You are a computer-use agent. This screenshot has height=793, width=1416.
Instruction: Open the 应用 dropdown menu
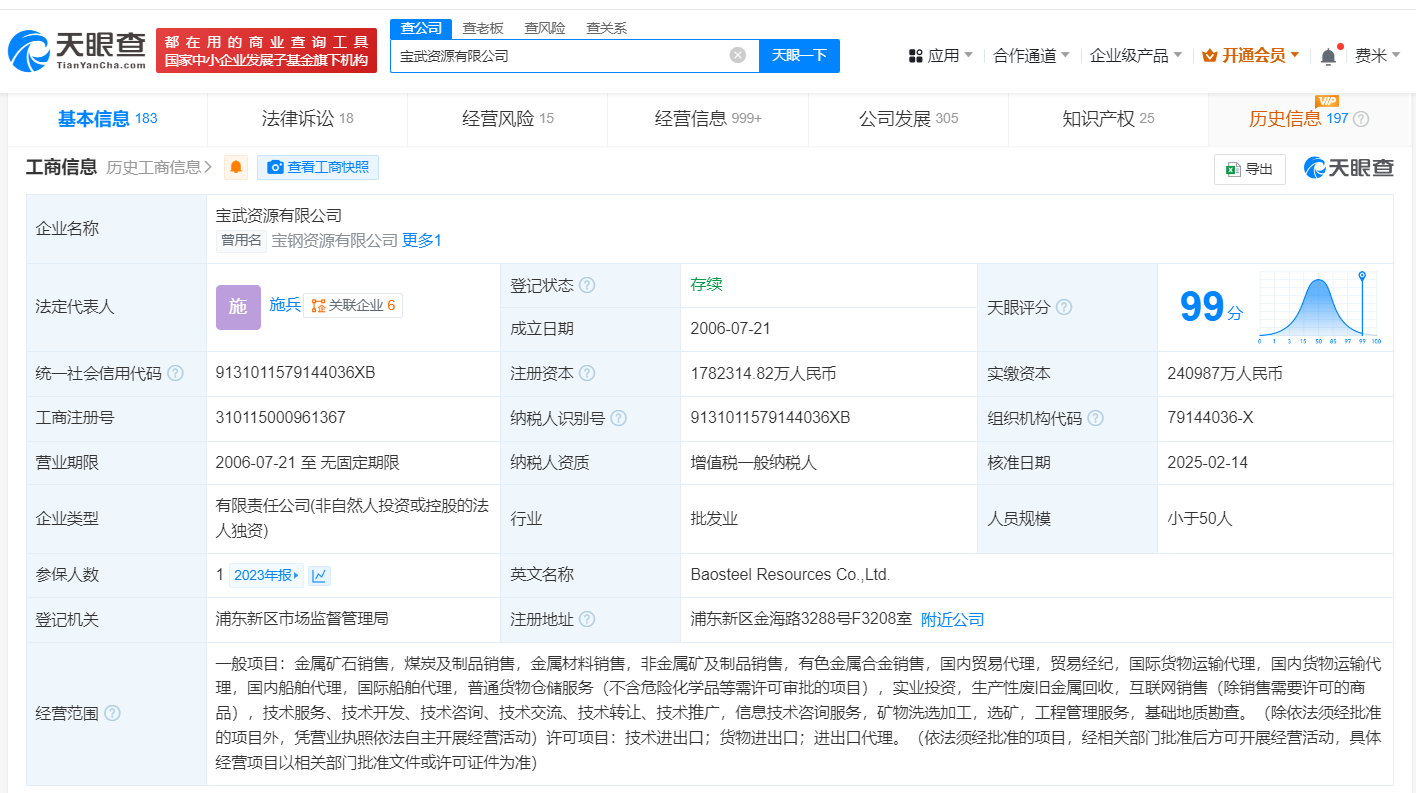(x=940, y=56)
